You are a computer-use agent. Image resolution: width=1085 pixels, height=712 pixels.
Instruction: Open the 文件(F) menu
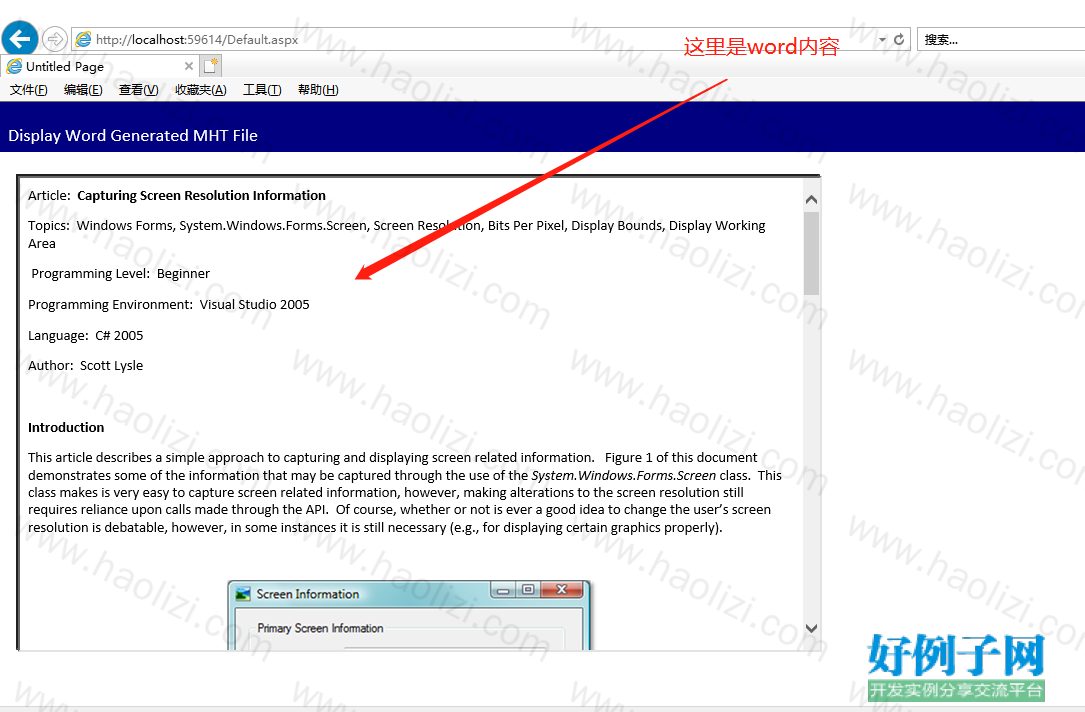pyautogui.click(x=28, y=90)
